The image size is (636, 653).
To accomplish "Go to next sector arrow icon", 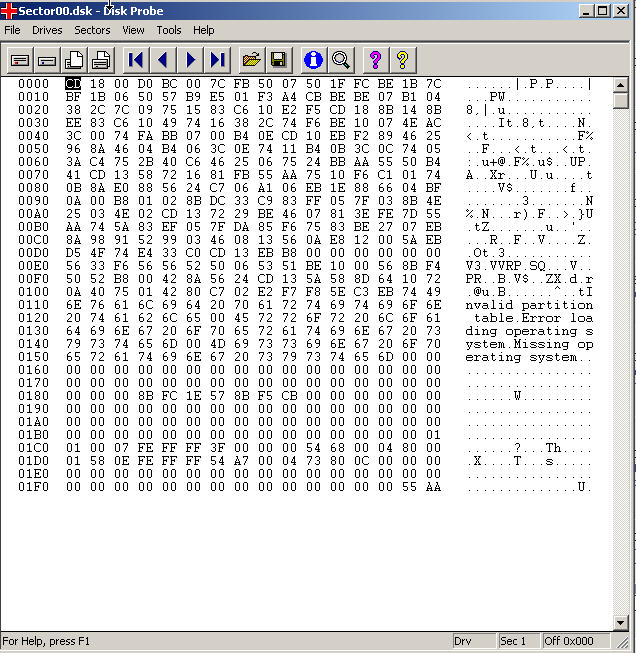I will (x=190, y=60).
